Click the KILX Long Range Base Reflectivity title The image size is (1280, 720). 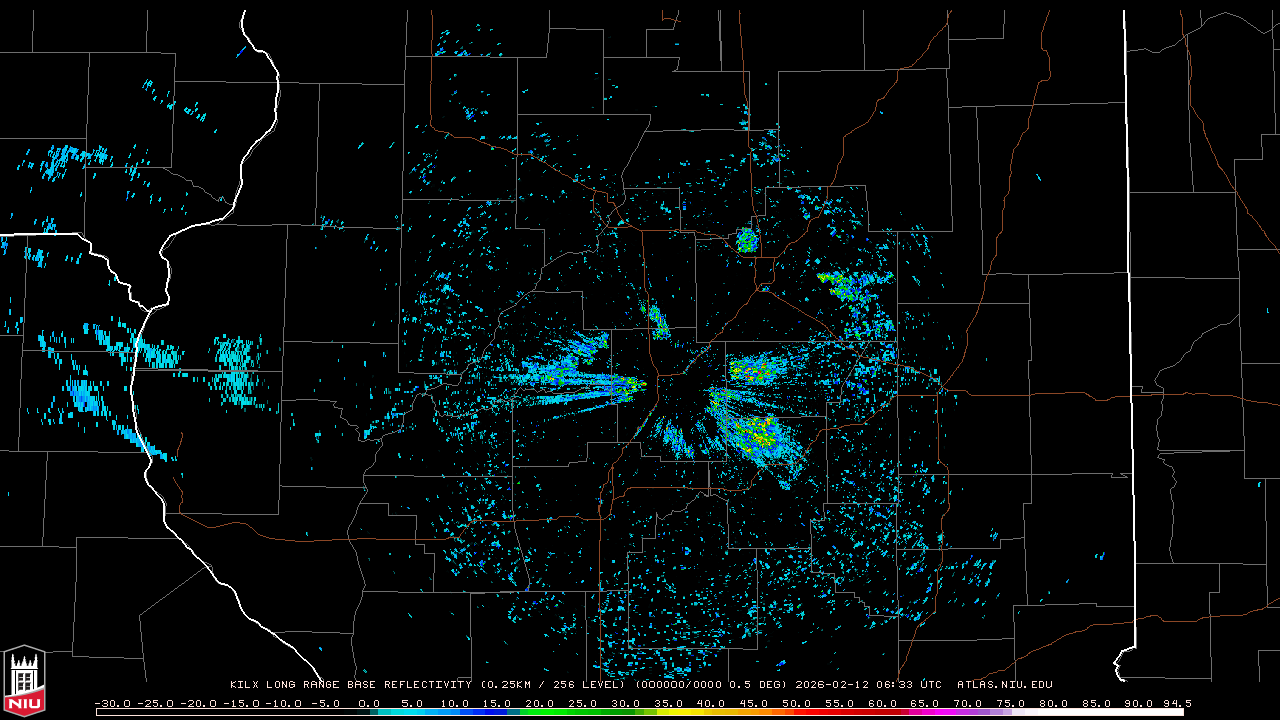[x=351, y=685]
